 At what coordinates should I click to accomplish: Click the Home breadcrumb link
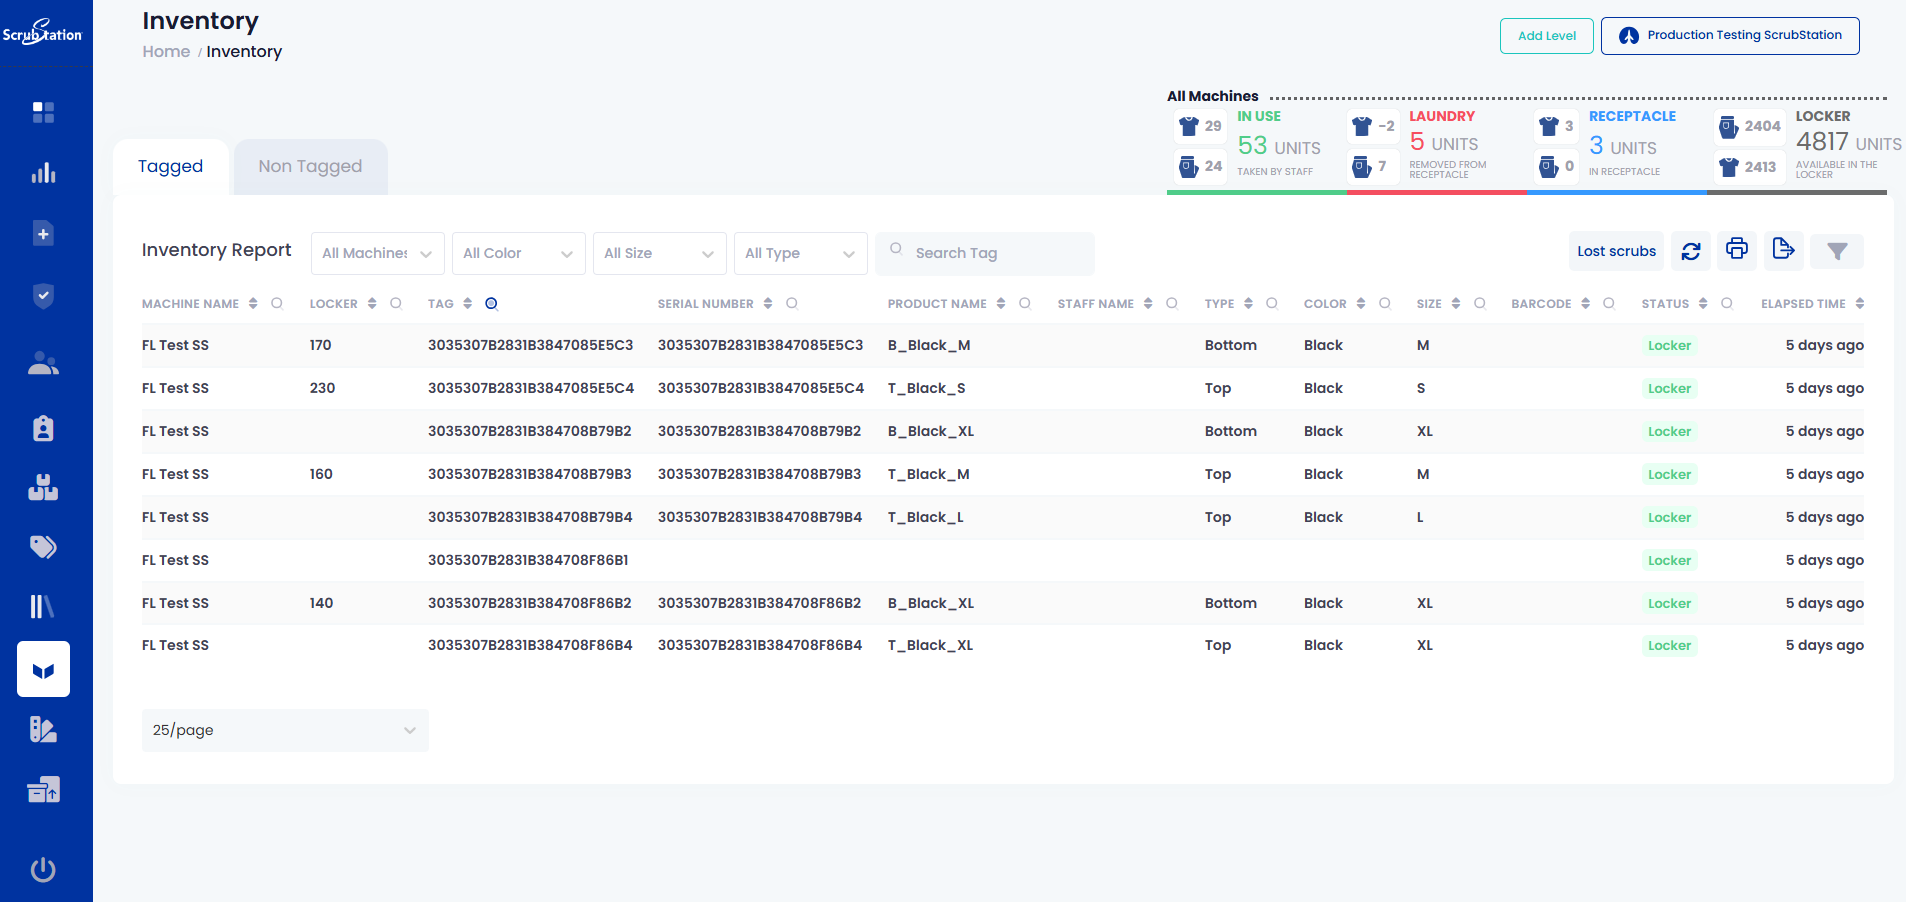166,52
